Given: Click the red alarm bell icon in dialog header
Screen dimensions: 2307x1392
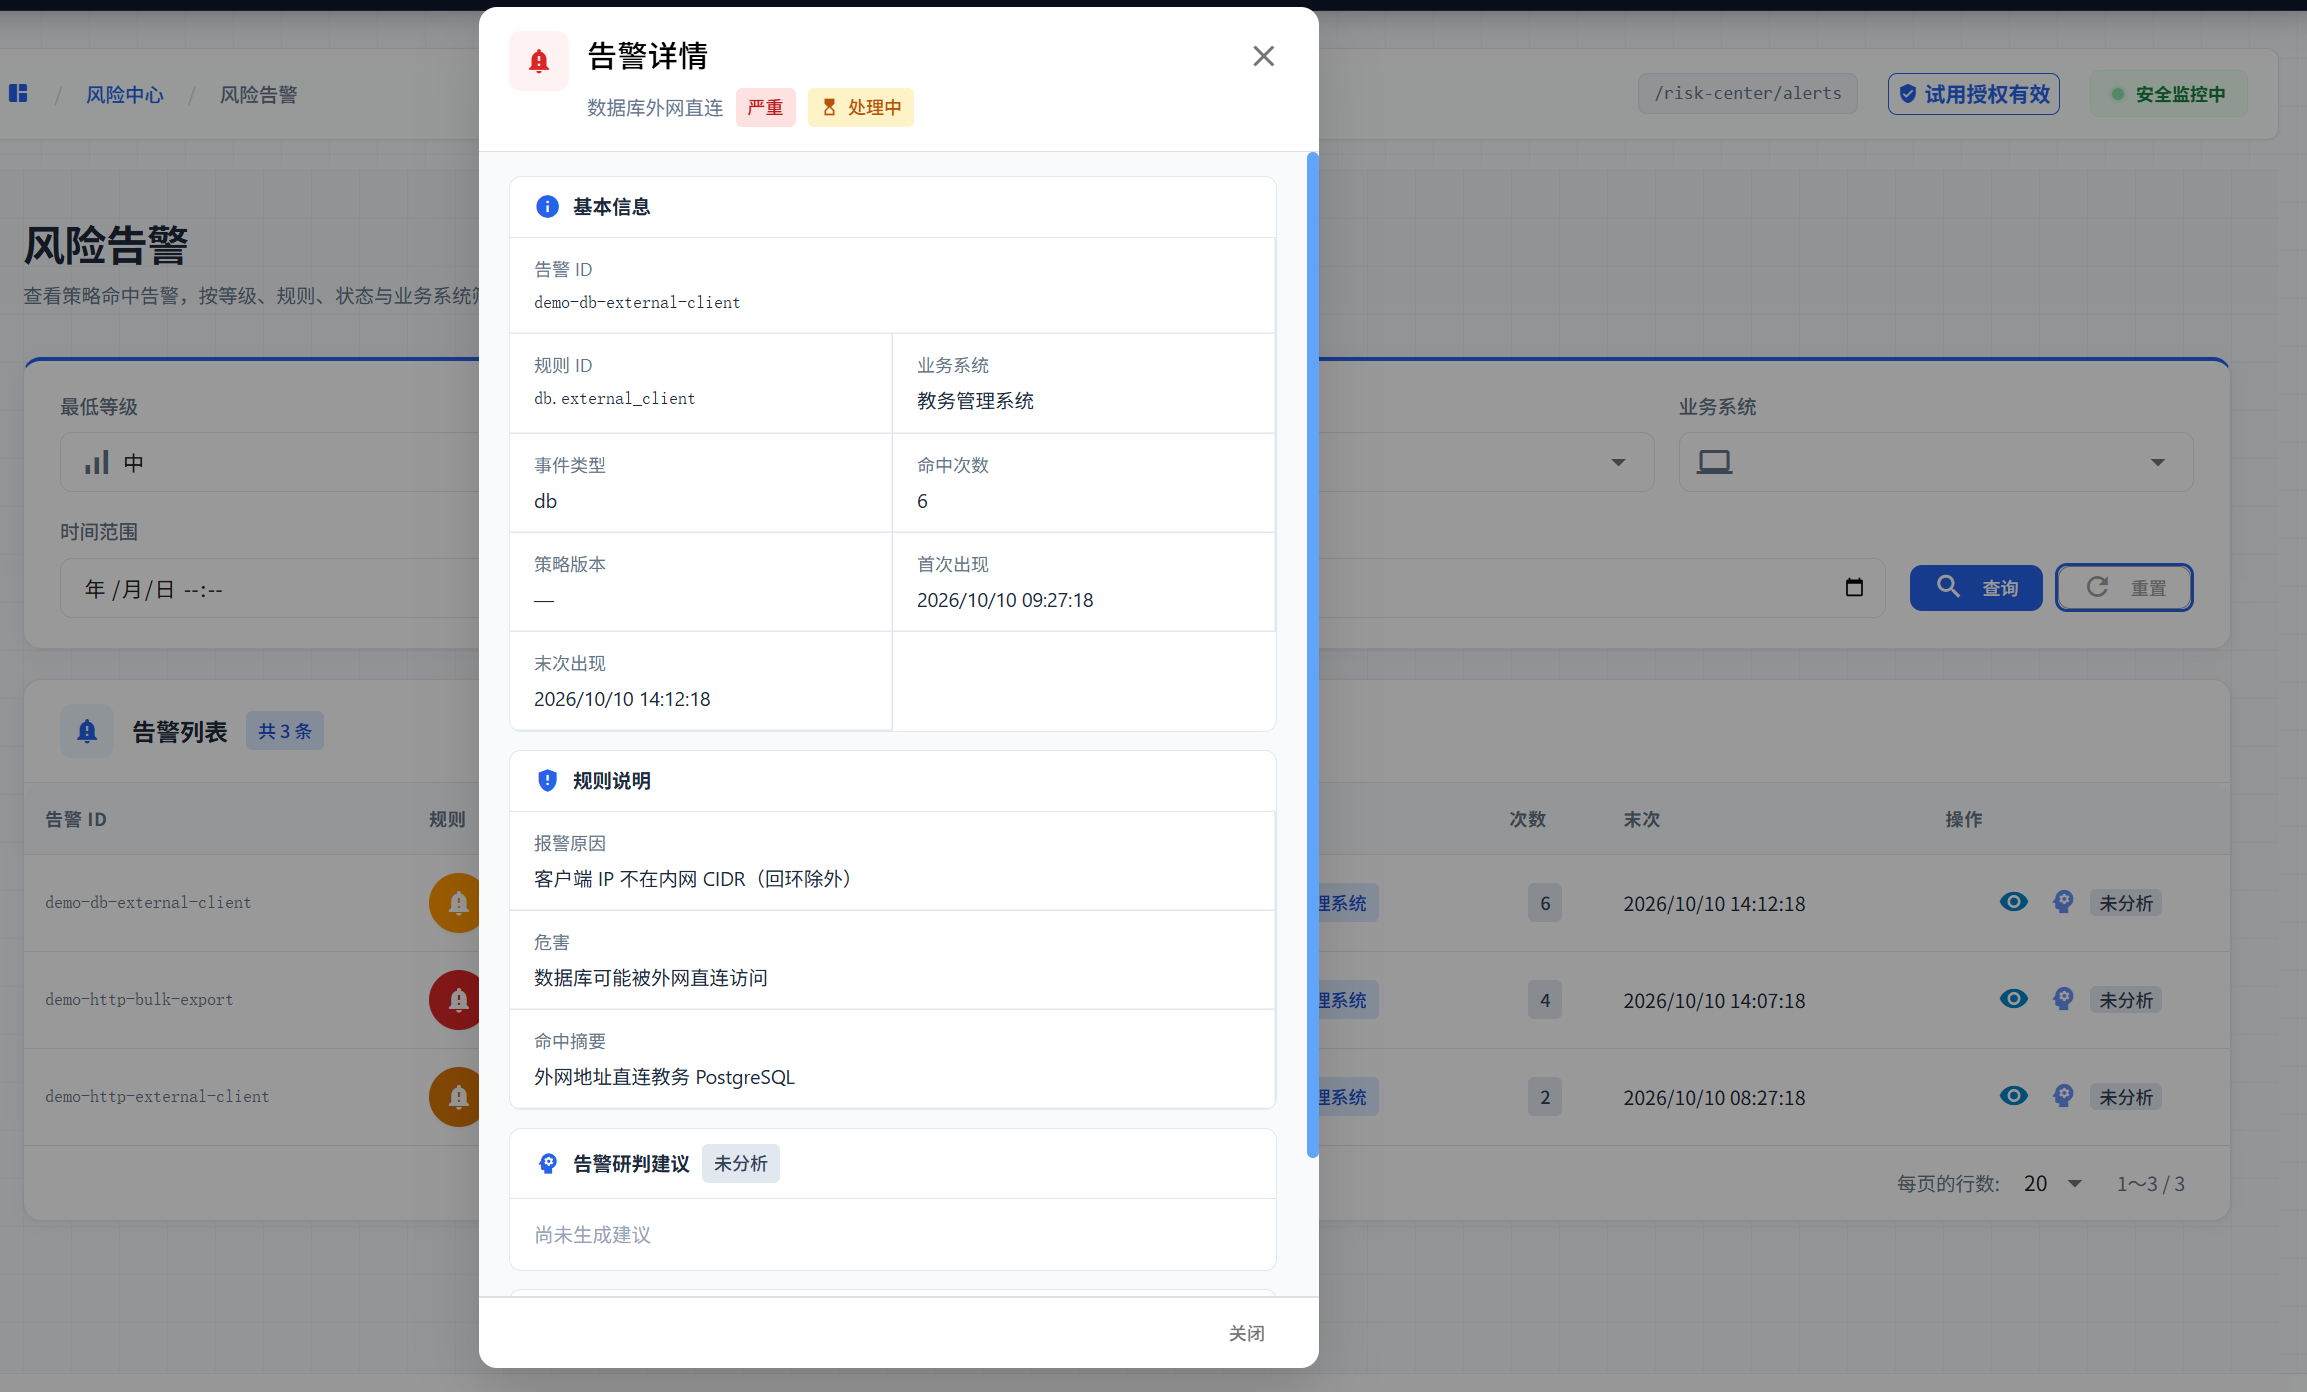Looking at the screenshot, I should pyautogui.click(x=539, y=61).
